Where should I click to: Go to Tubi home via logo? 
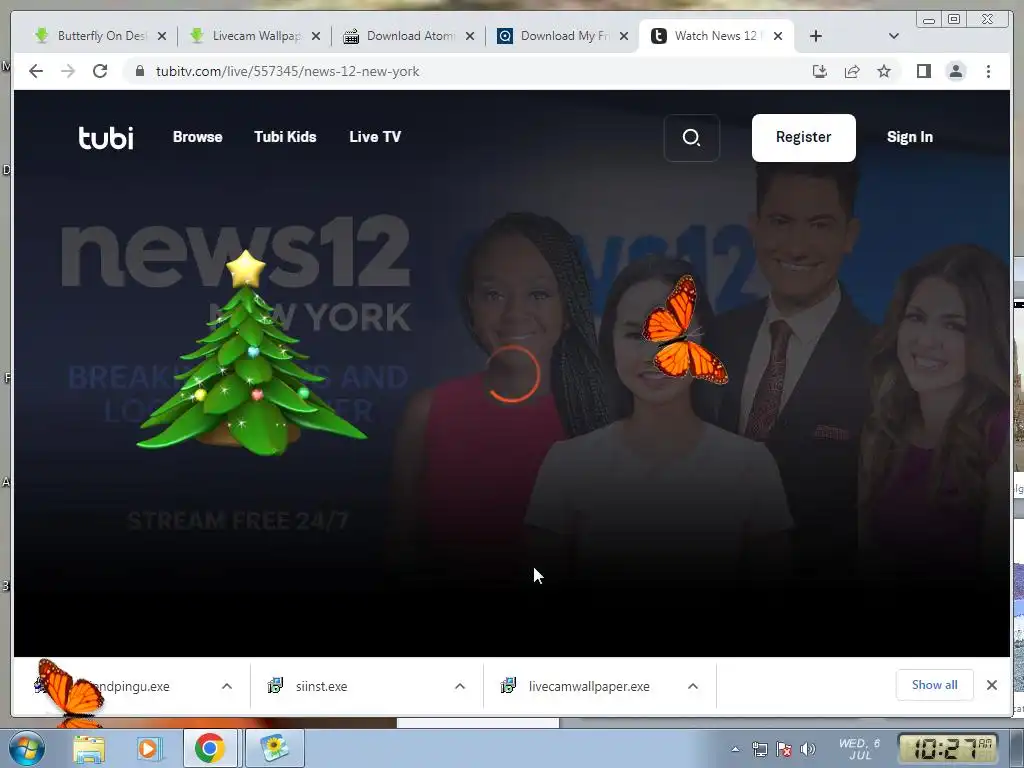point(106,137)
